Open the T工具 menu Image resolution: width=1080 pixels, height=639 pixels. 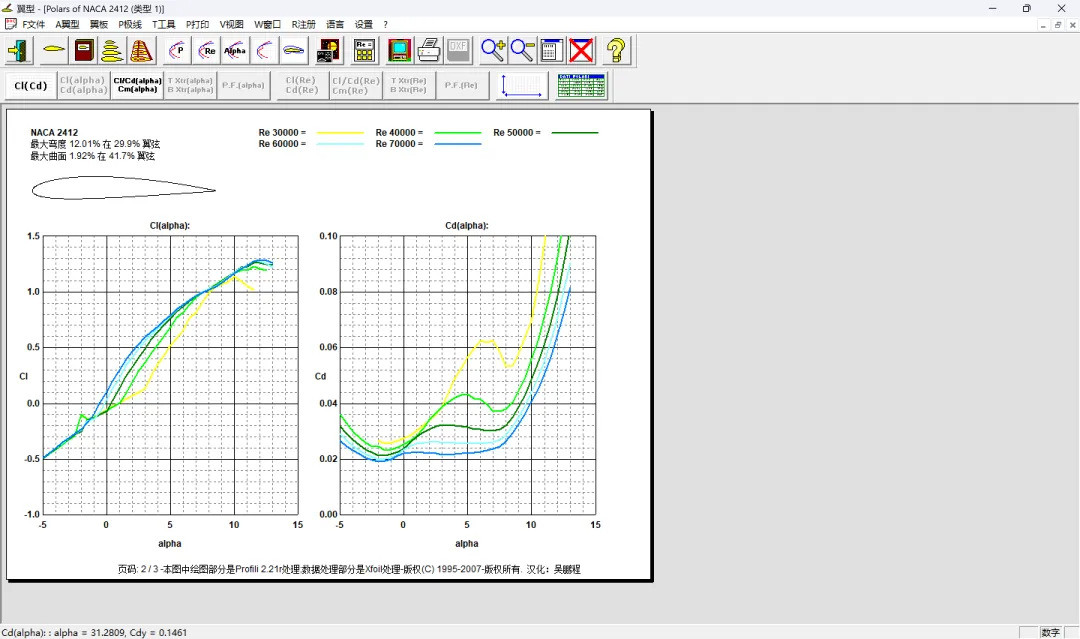[x=164, y=24]
